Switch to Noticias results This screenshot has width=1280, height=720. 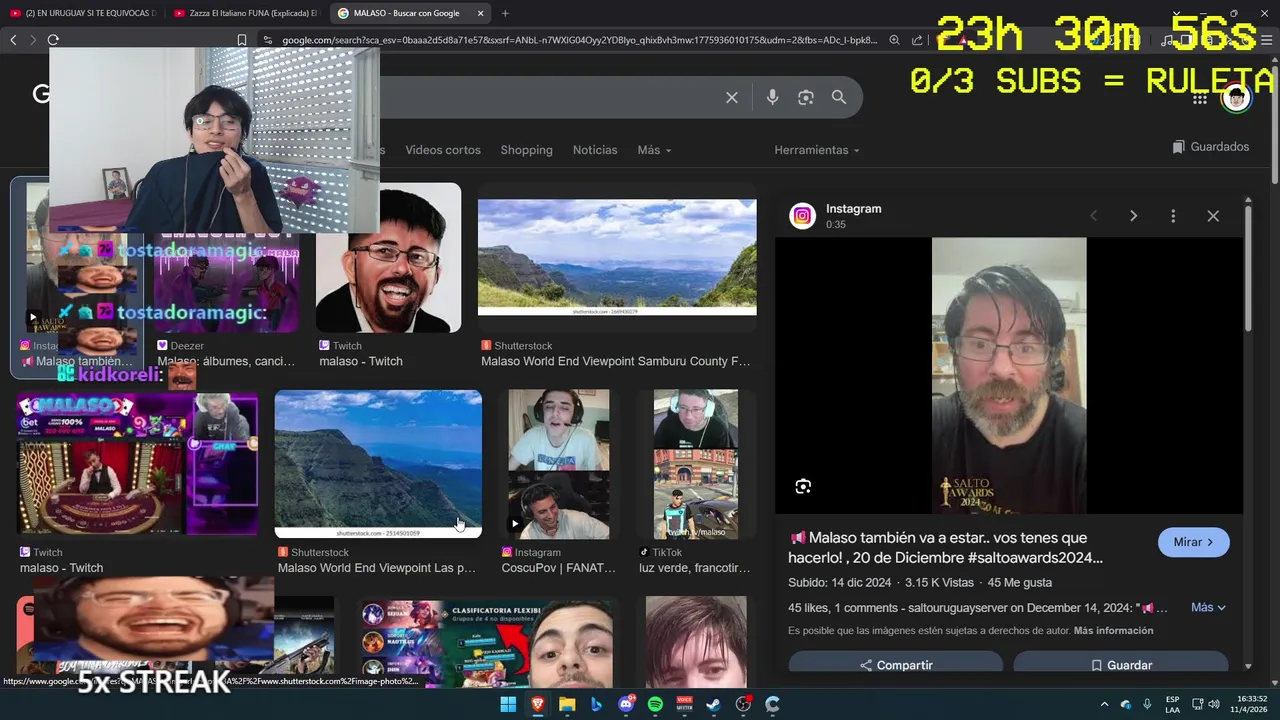pos(595,150)
